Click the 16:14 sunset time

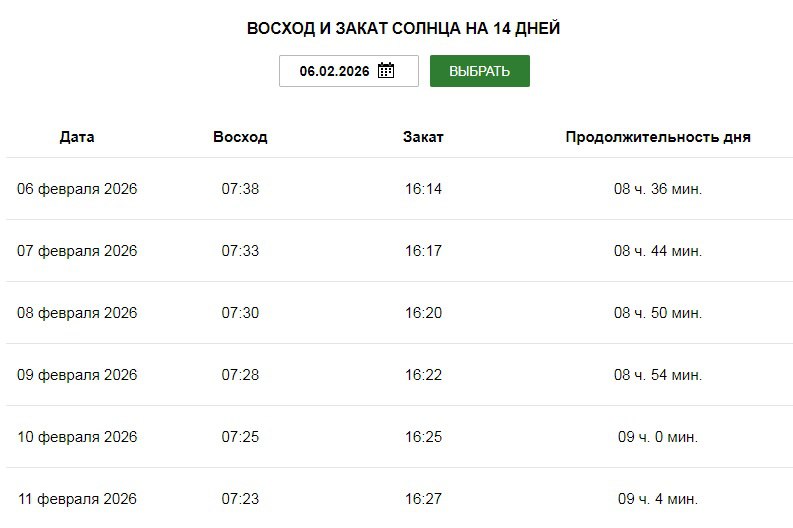pos(423,189)
